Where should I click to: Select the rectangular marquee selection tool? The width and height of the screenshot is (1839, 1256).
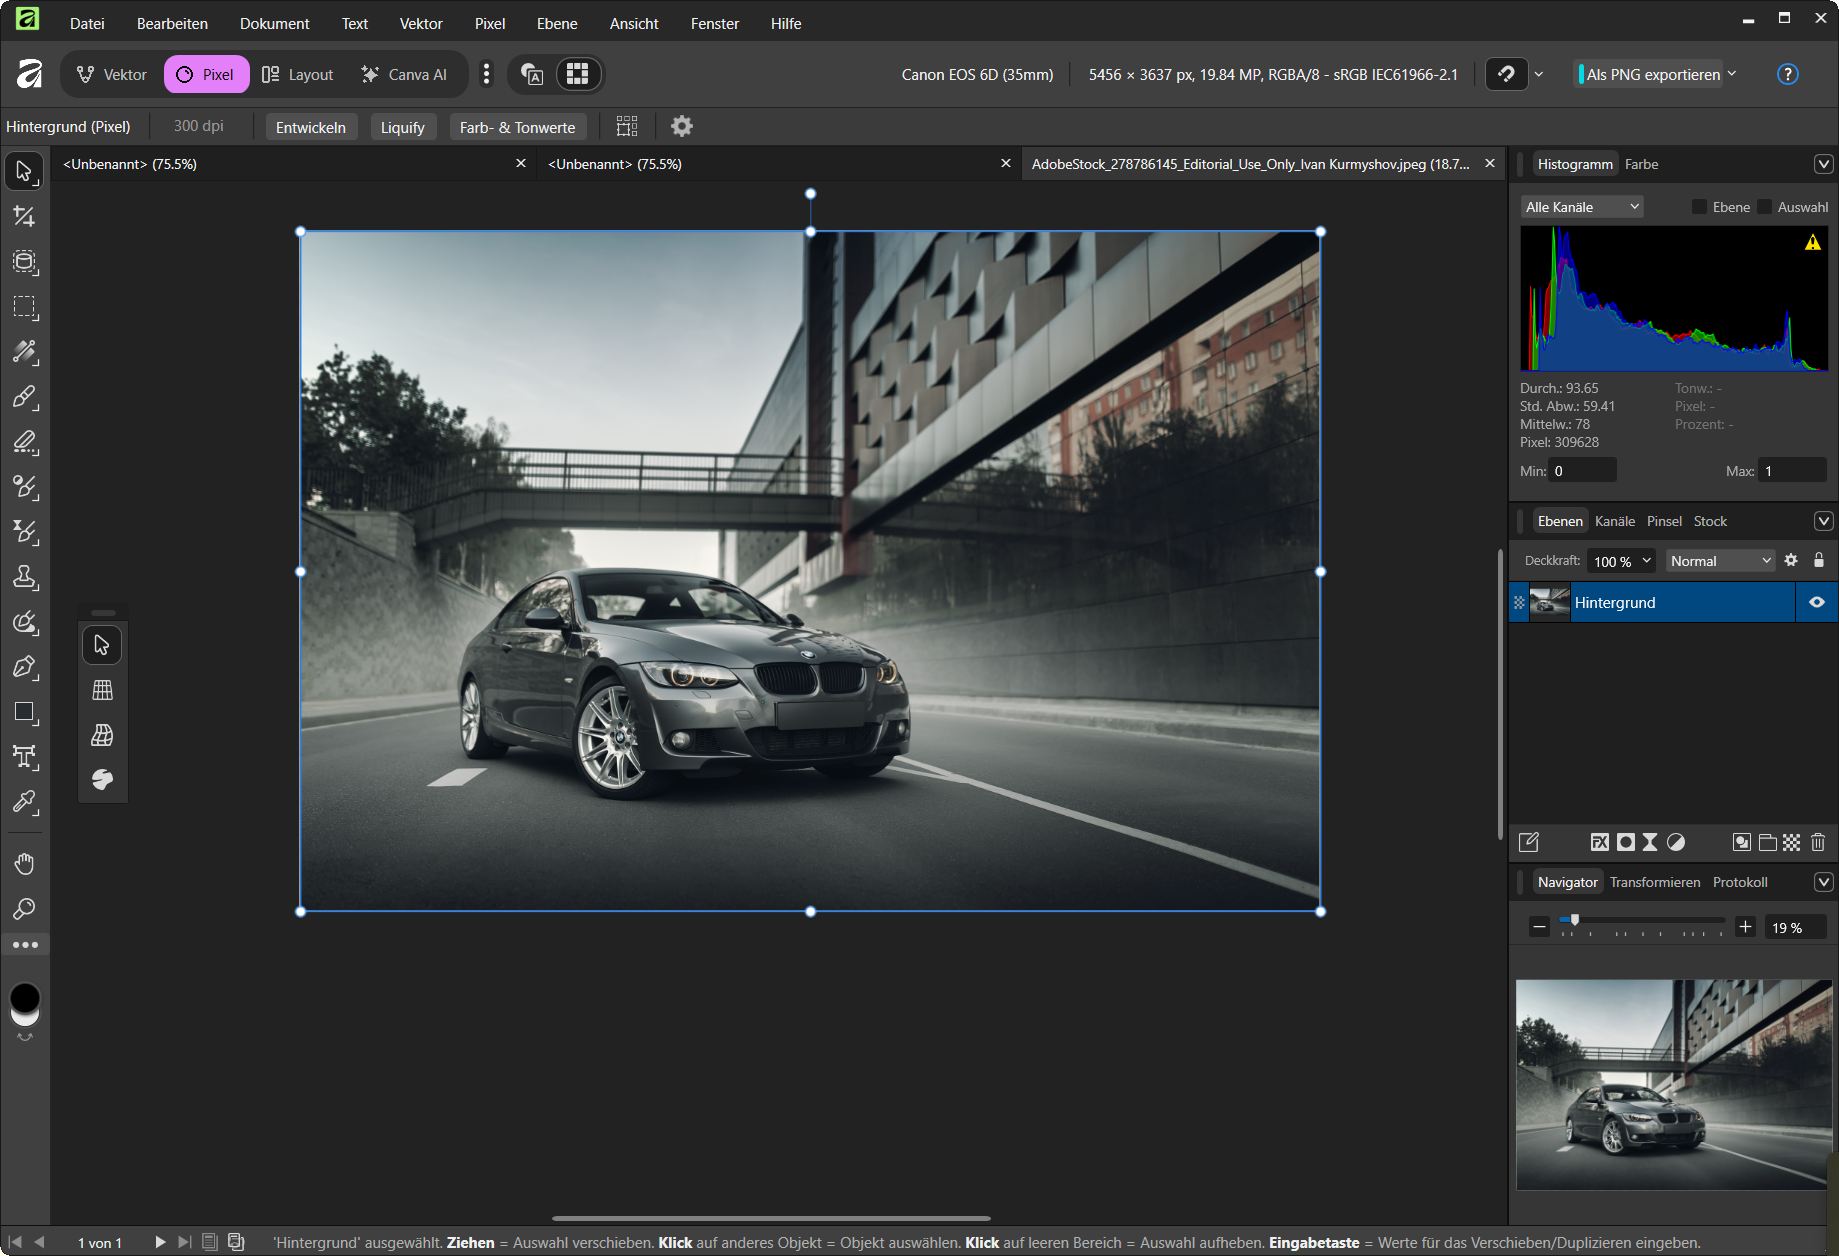[x=24, y=307]
